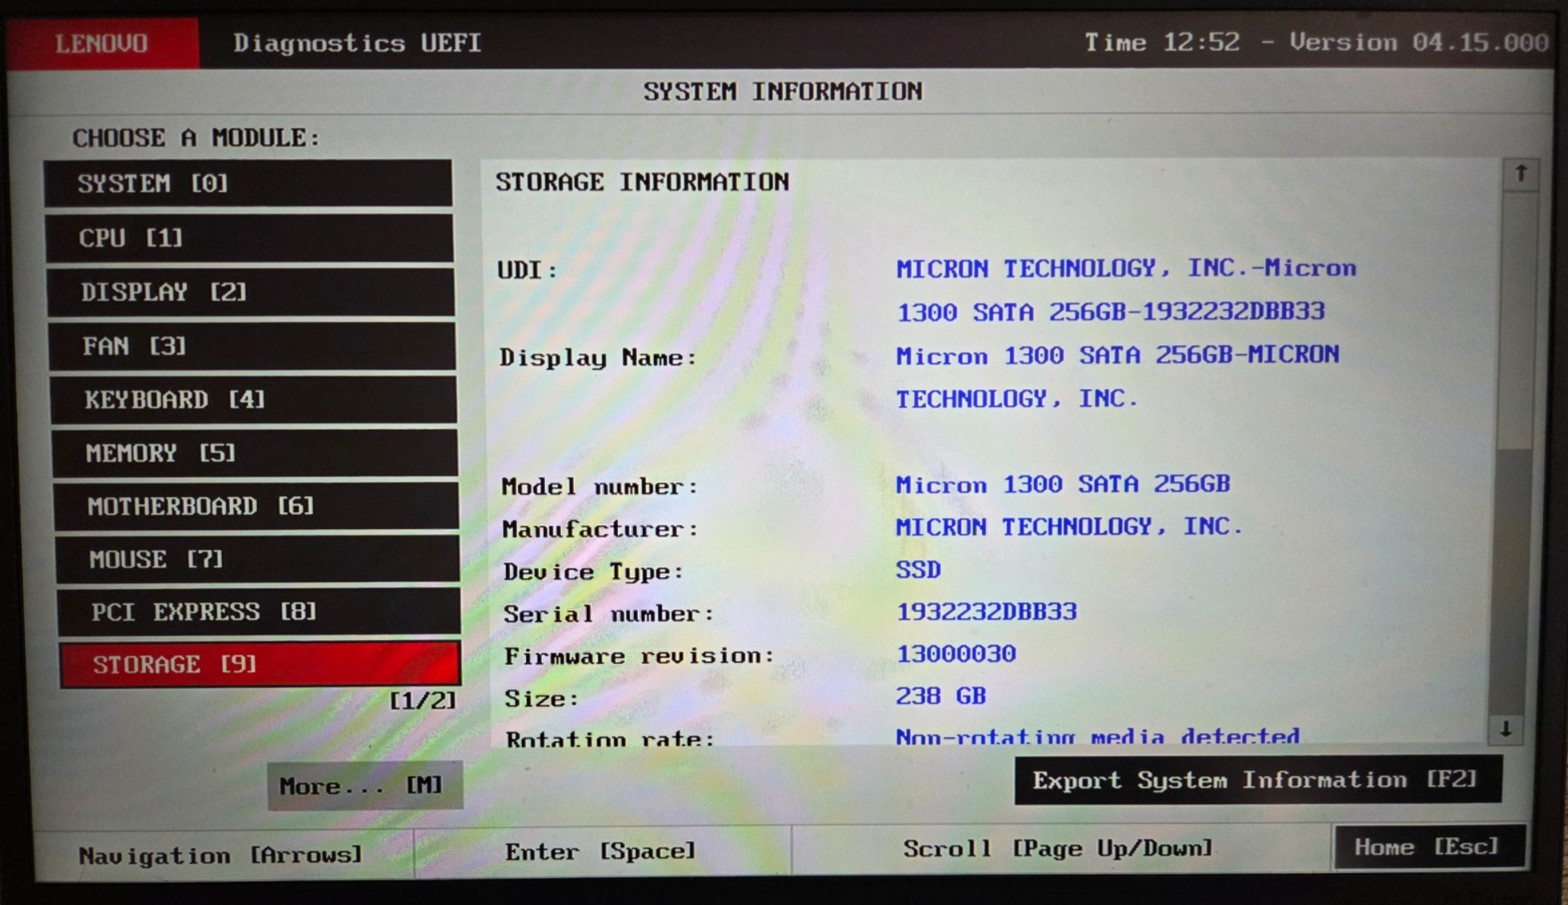The width and height of the screenshot is (1568, 905).
Task: Click the Navigation [Arrows] hint
Action: click(x=220, y=855)
